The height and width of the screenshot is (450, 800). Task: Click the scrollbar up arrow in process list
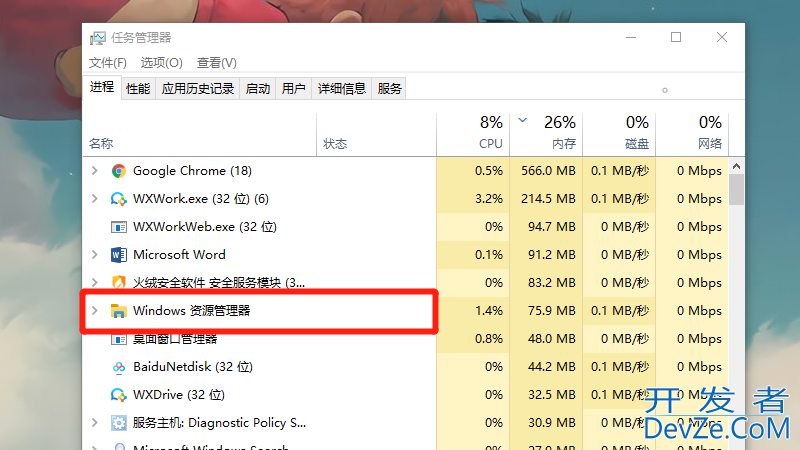click(736, 166)
